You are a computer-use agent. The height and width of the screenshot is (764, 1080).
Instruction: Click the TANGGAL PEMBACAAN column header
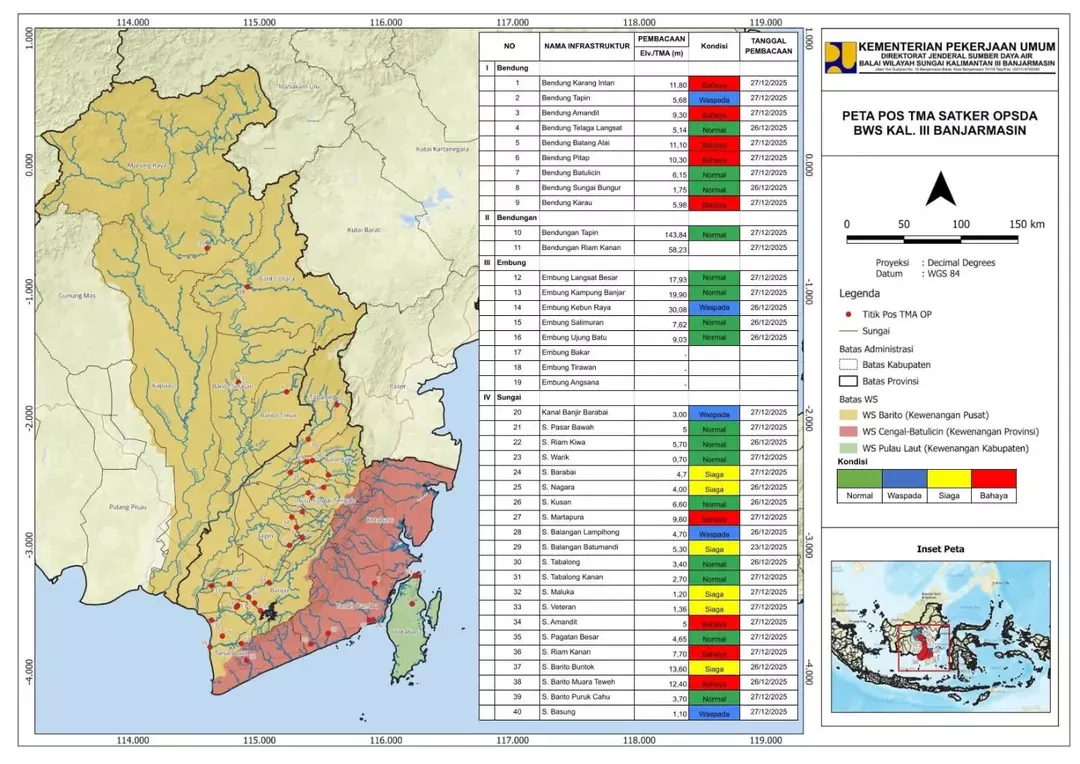767,46
